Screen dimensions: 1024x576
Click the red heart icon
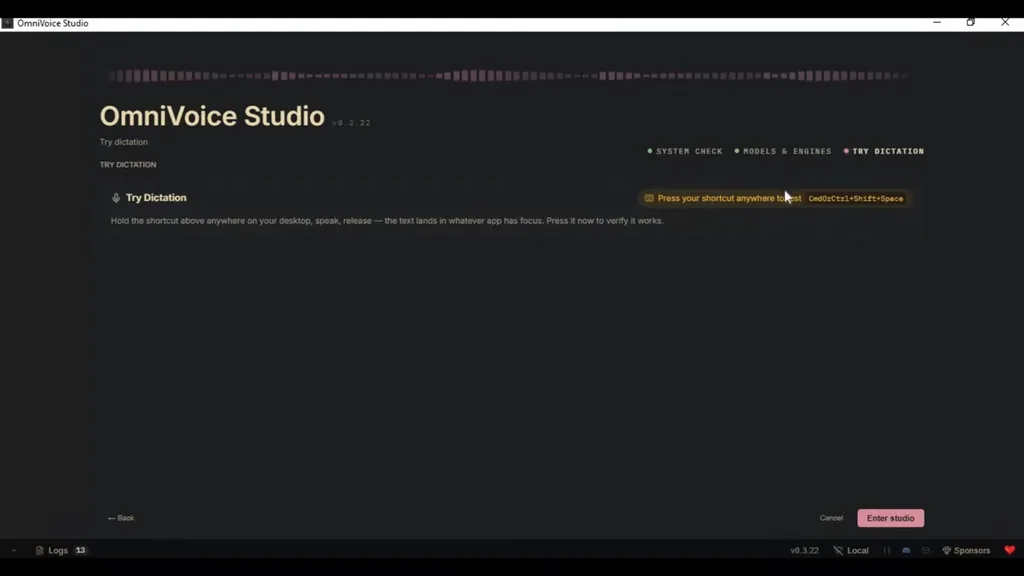click(1009, 551)
